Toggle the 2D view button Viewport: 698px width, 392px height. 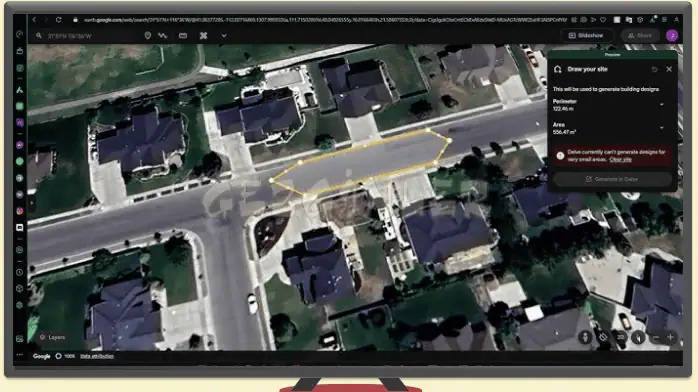(621, 337)
